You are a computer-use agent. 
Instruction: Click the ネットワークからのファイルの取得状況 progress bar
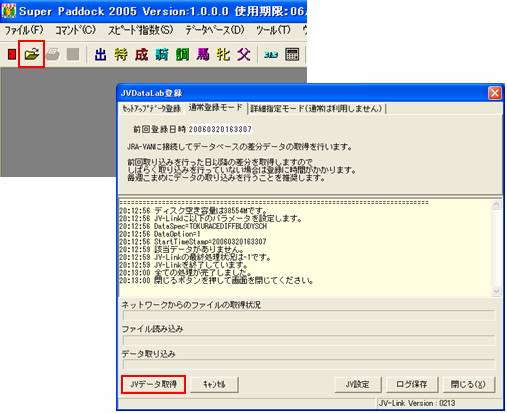pos(309,315)
